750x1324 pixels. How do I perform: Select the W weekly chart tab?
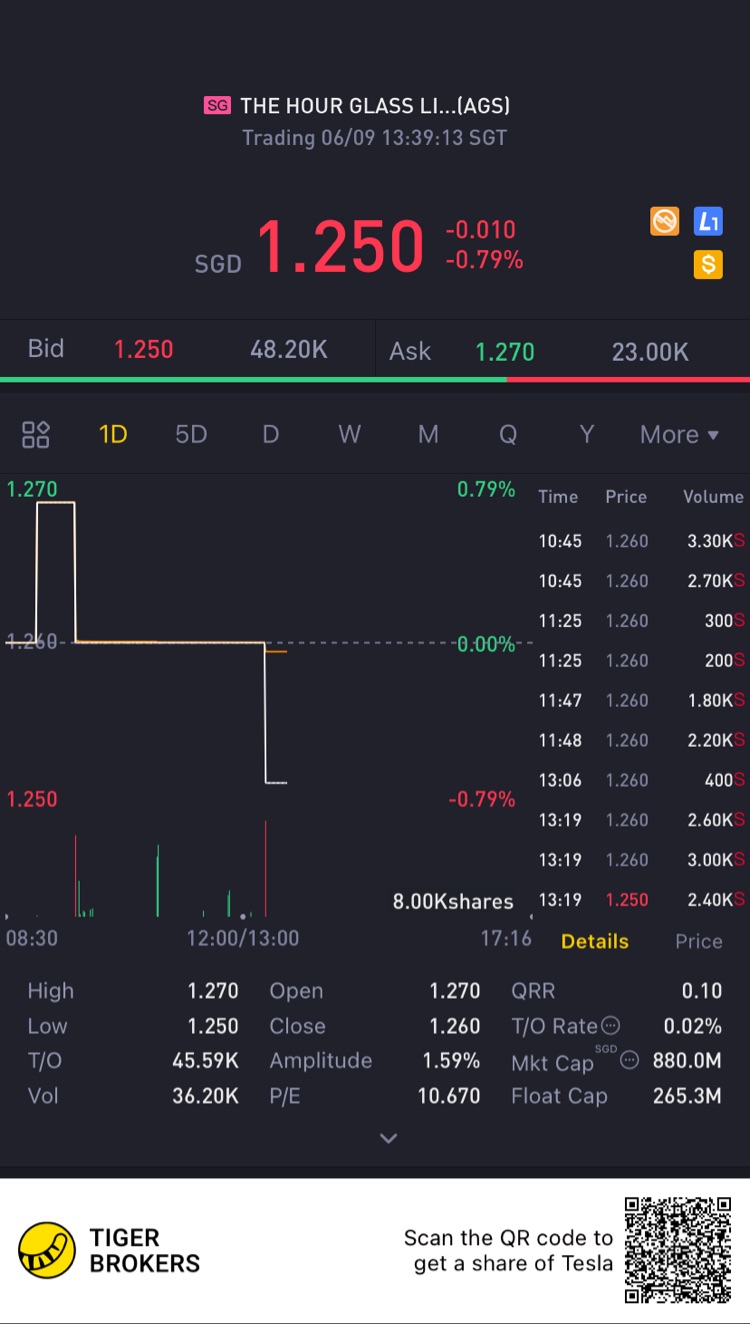(349, 435)
